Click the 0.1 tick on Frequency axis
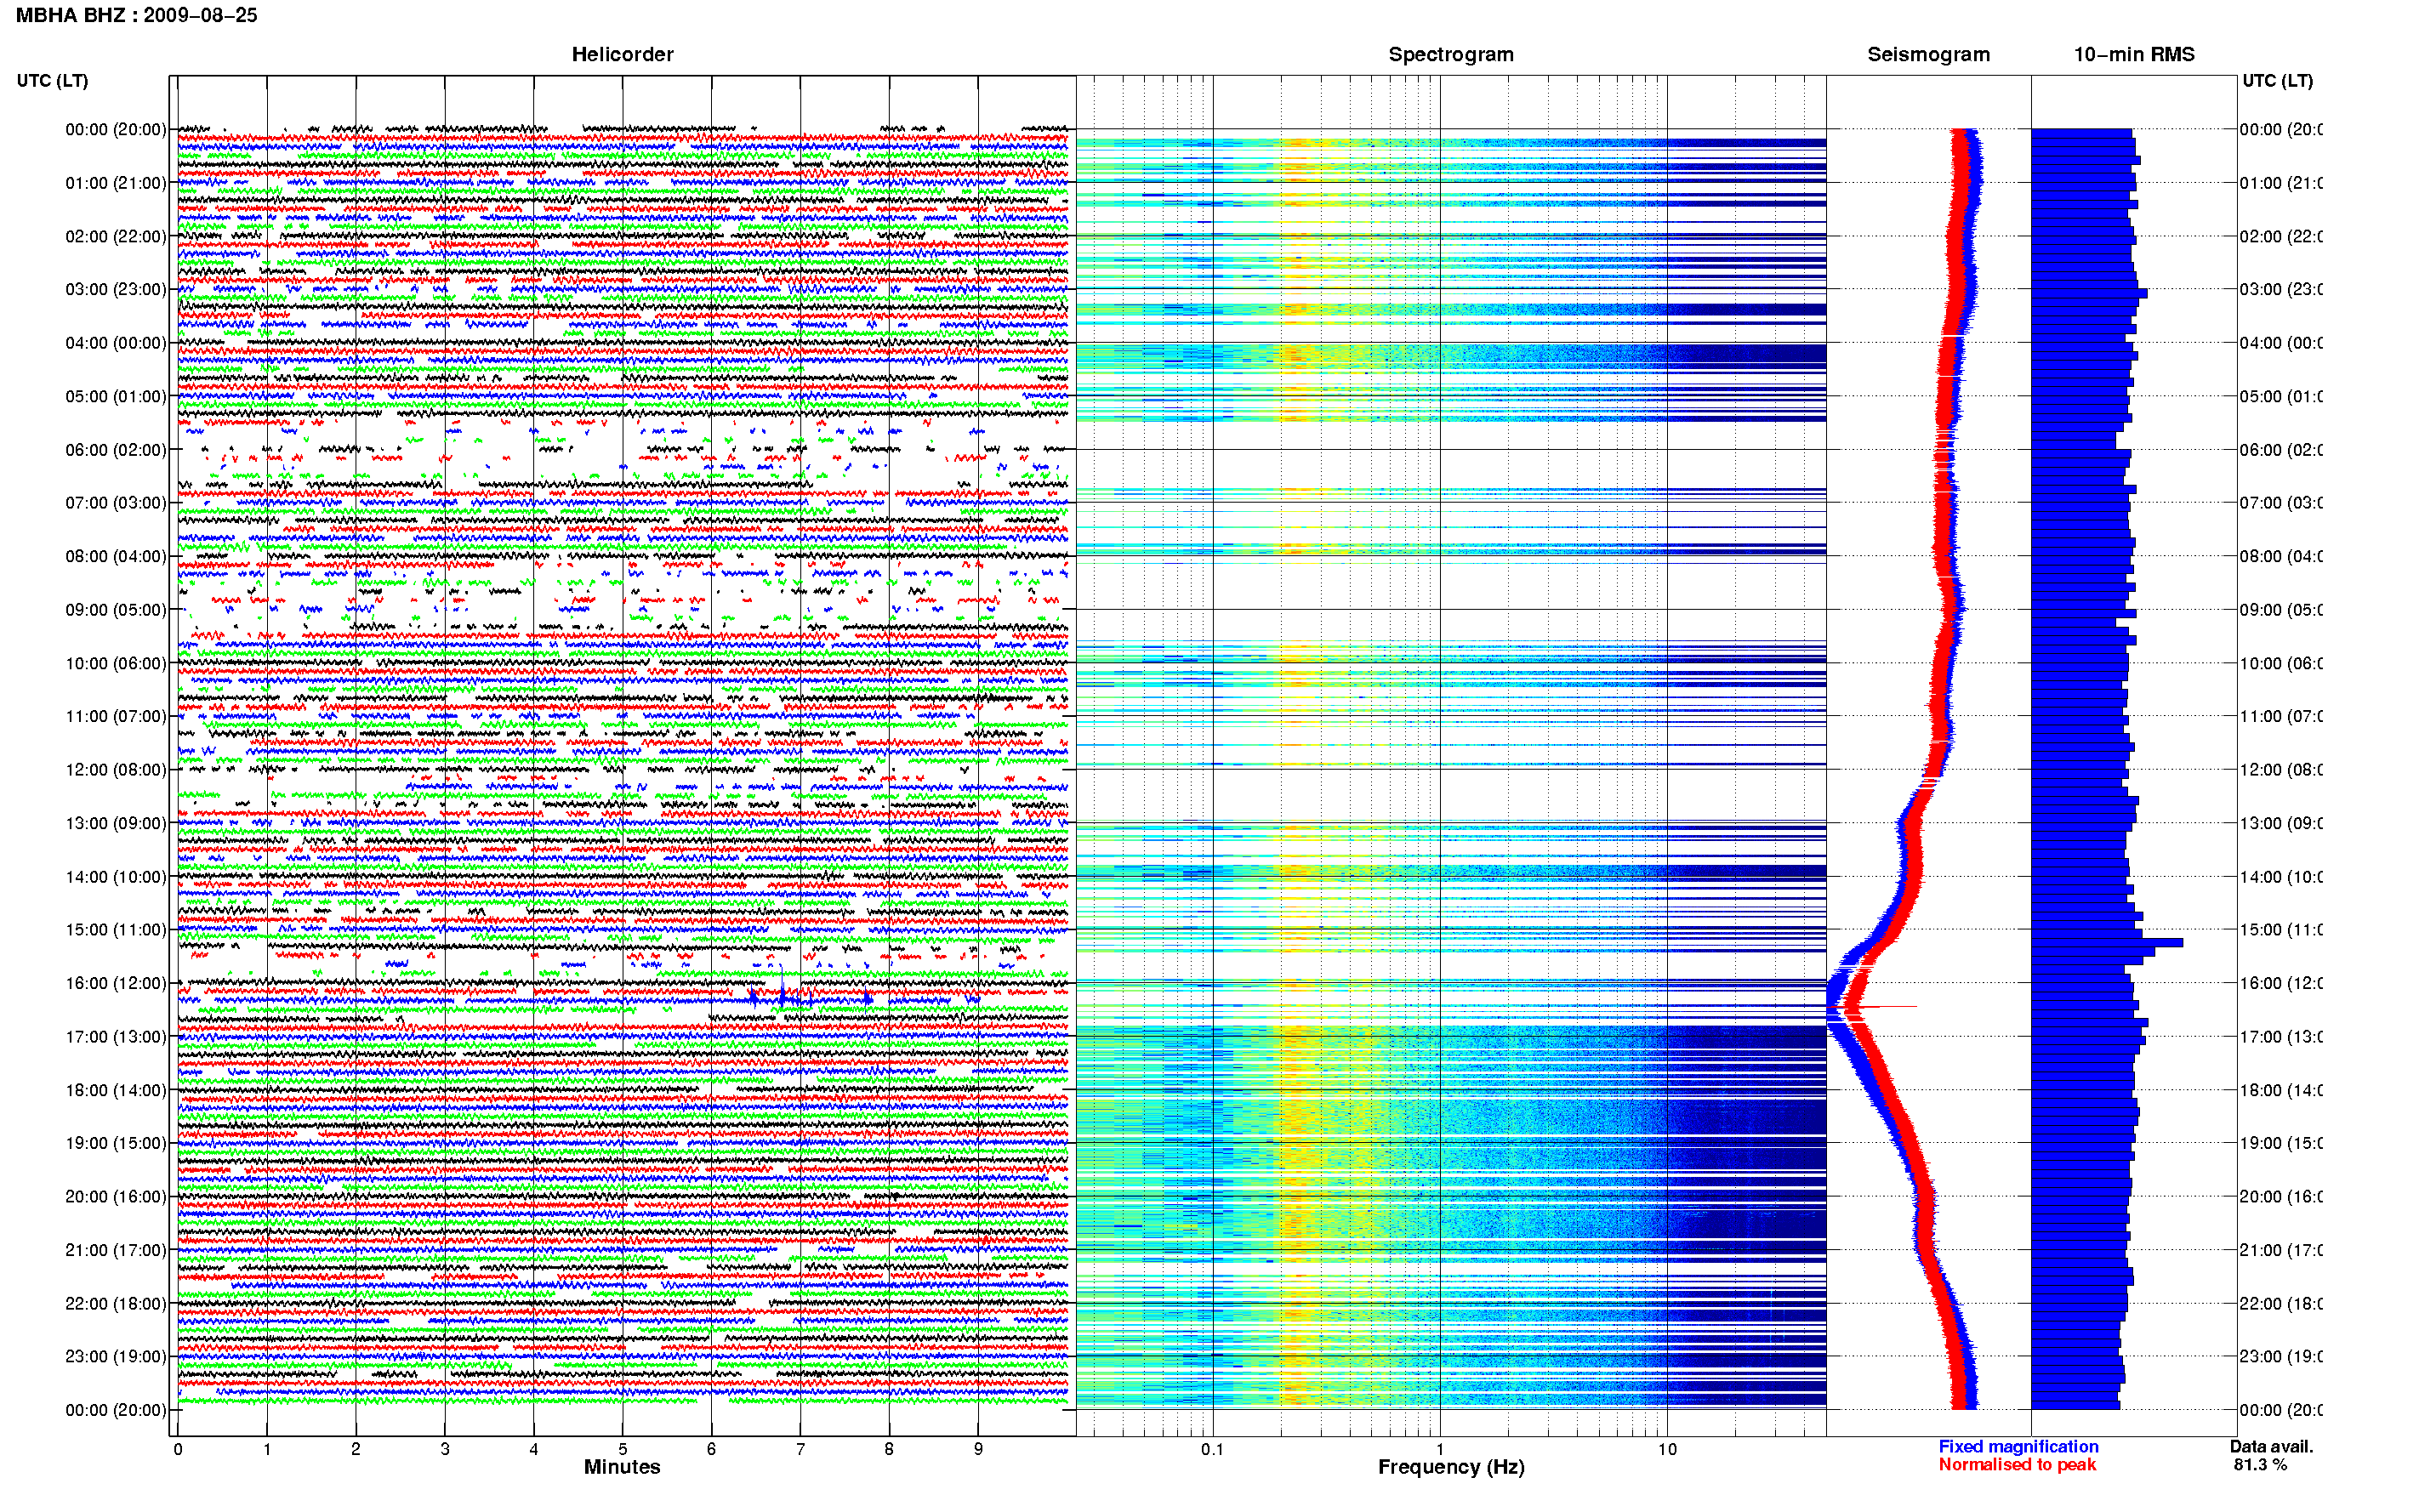This screenshot has width=2419, height=1512. click(x=1212, y=1448)
